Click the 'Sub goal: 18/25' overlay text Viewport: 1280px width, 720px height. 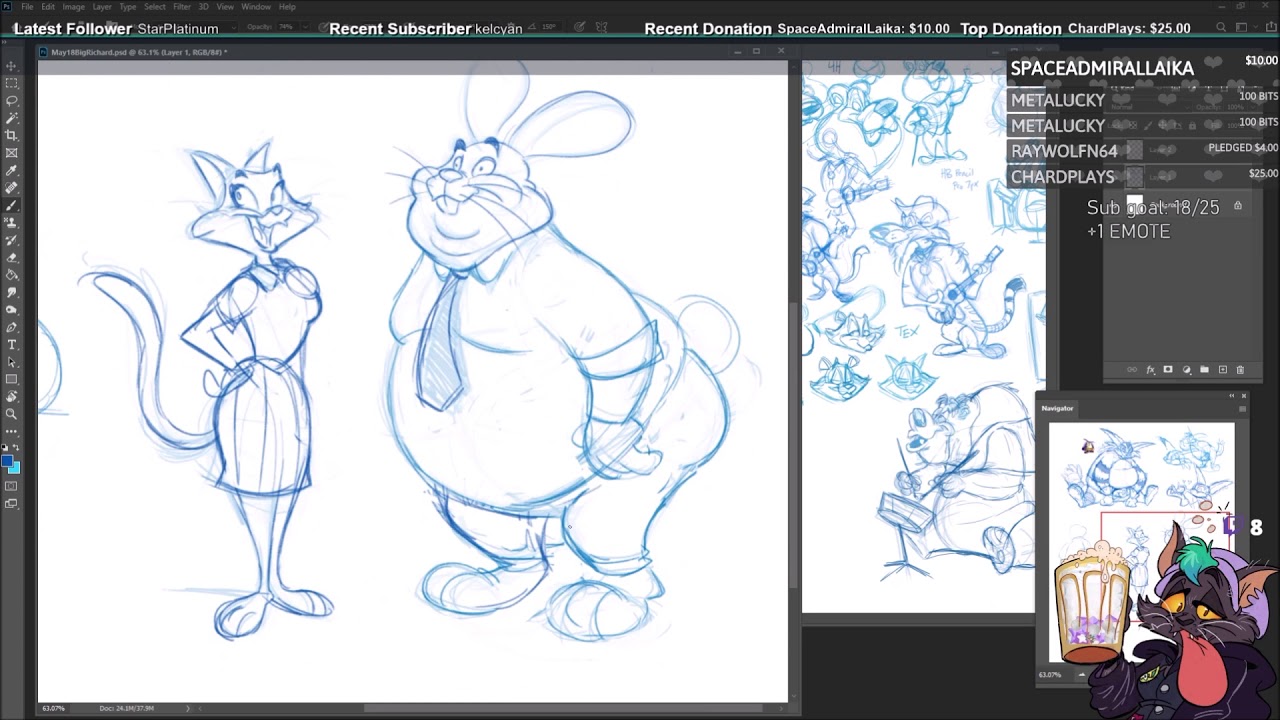click(x=1153, y=207)
